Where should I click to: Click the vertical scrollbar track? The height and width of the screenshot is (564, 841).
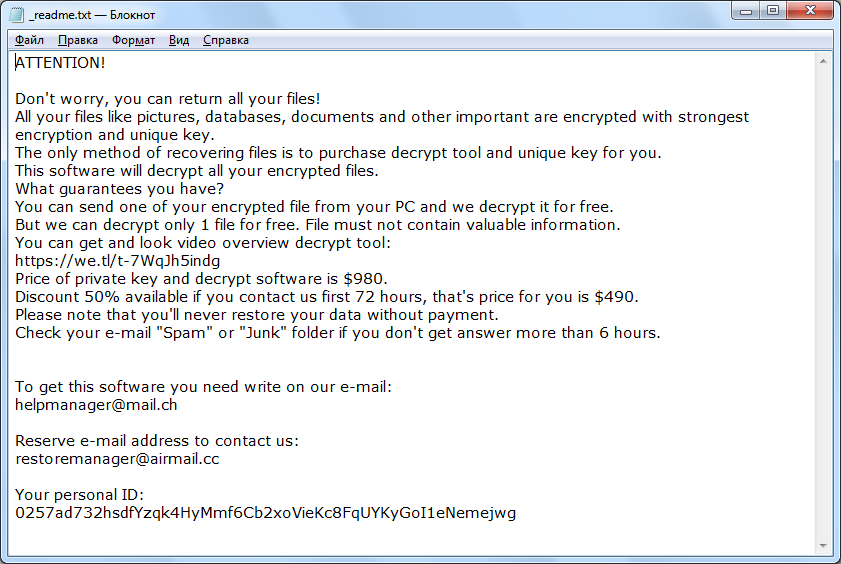(823, 300)
